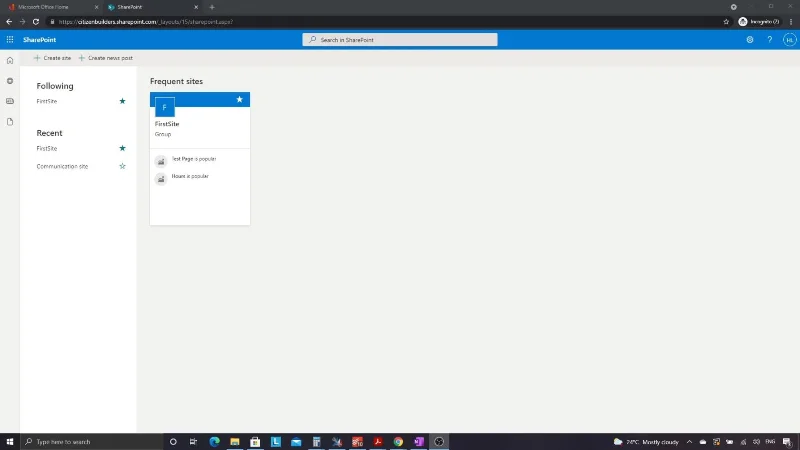800x450 pixels.
Task: Open Cortana circle on taskbar
Action: (173, 442)
